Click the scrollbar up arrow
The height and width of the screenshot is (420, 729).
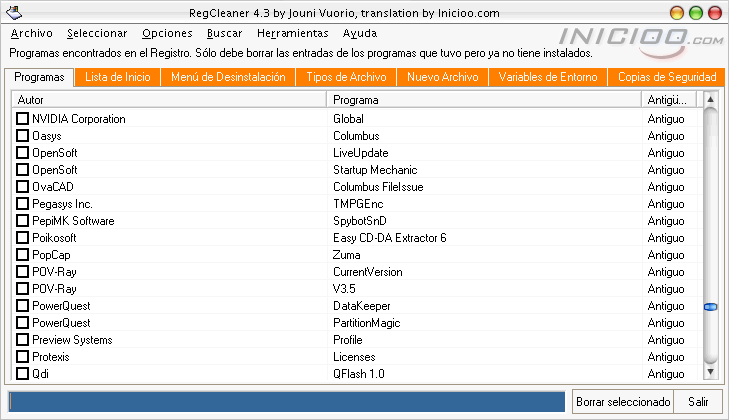click(x=710, y=99)
